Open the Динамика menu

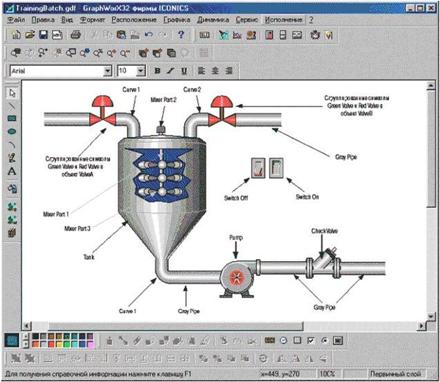click(213, 20)
